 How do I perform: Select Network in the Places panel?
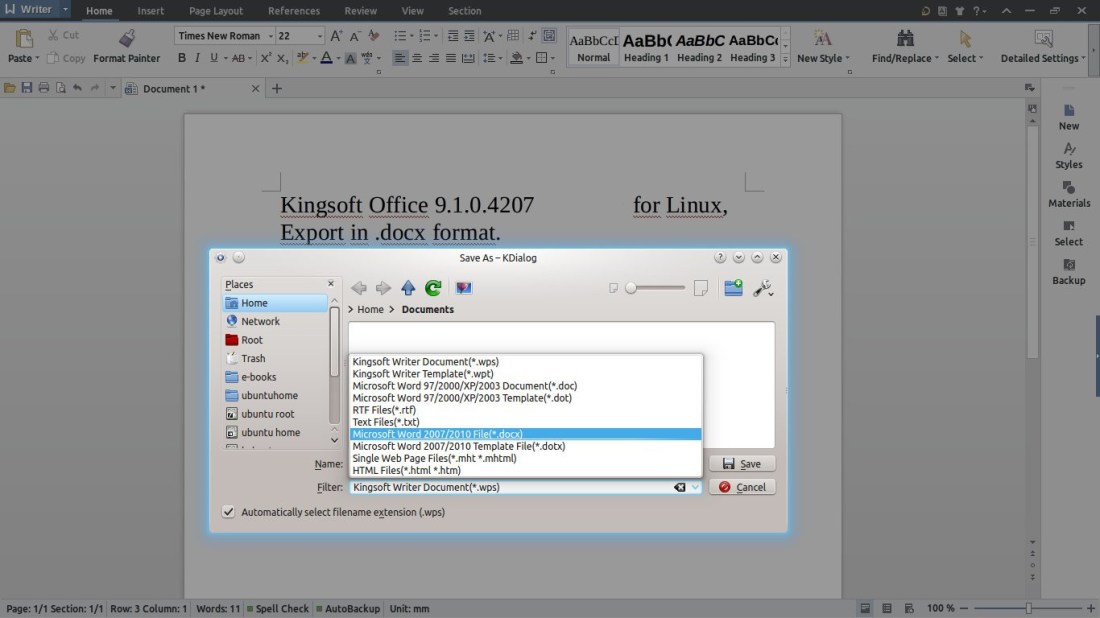click(260, 321)
